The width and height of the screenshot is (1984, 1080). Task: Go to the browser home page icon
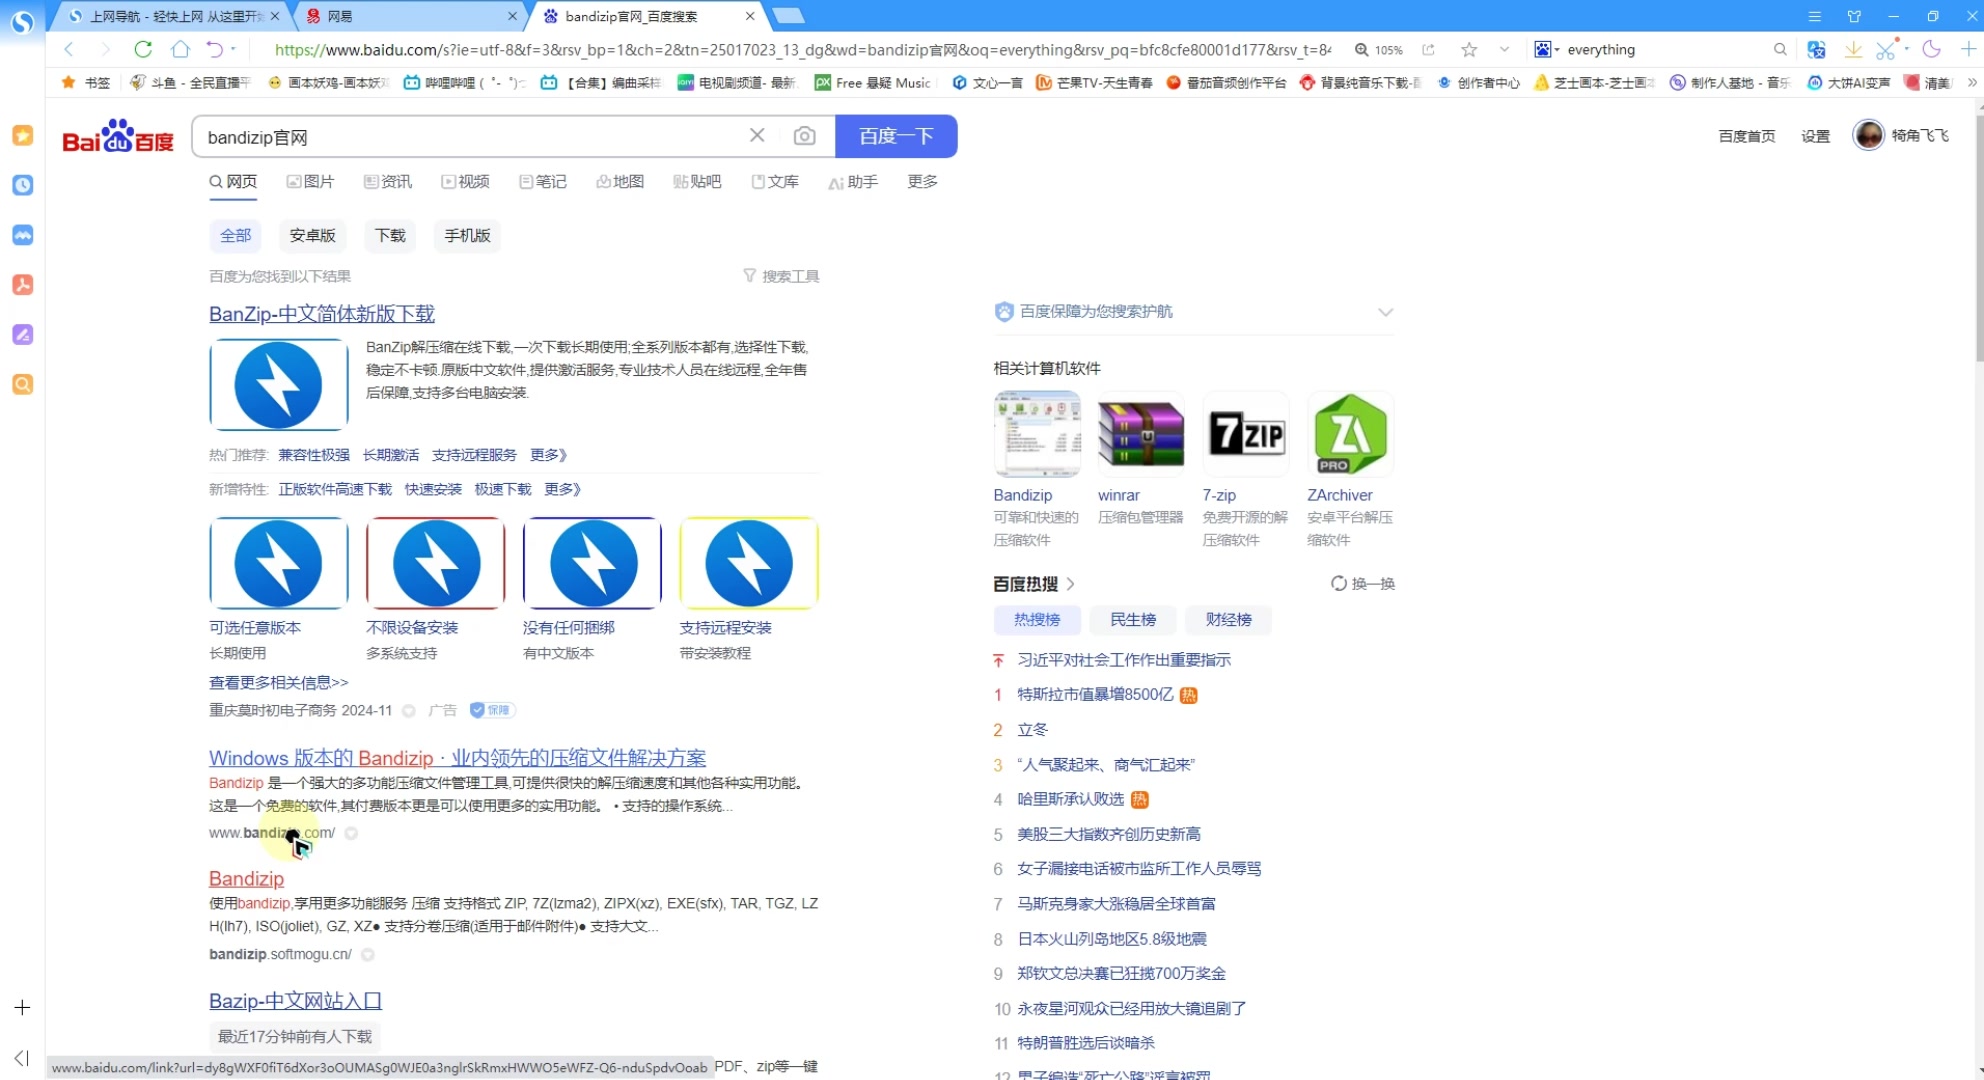pyautogui.click(x=180, y=49)
